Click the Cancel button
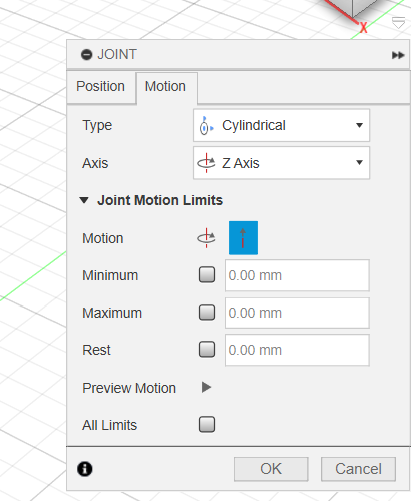The image size is (411, 501). pyautogui.click(x=358, y=469)
